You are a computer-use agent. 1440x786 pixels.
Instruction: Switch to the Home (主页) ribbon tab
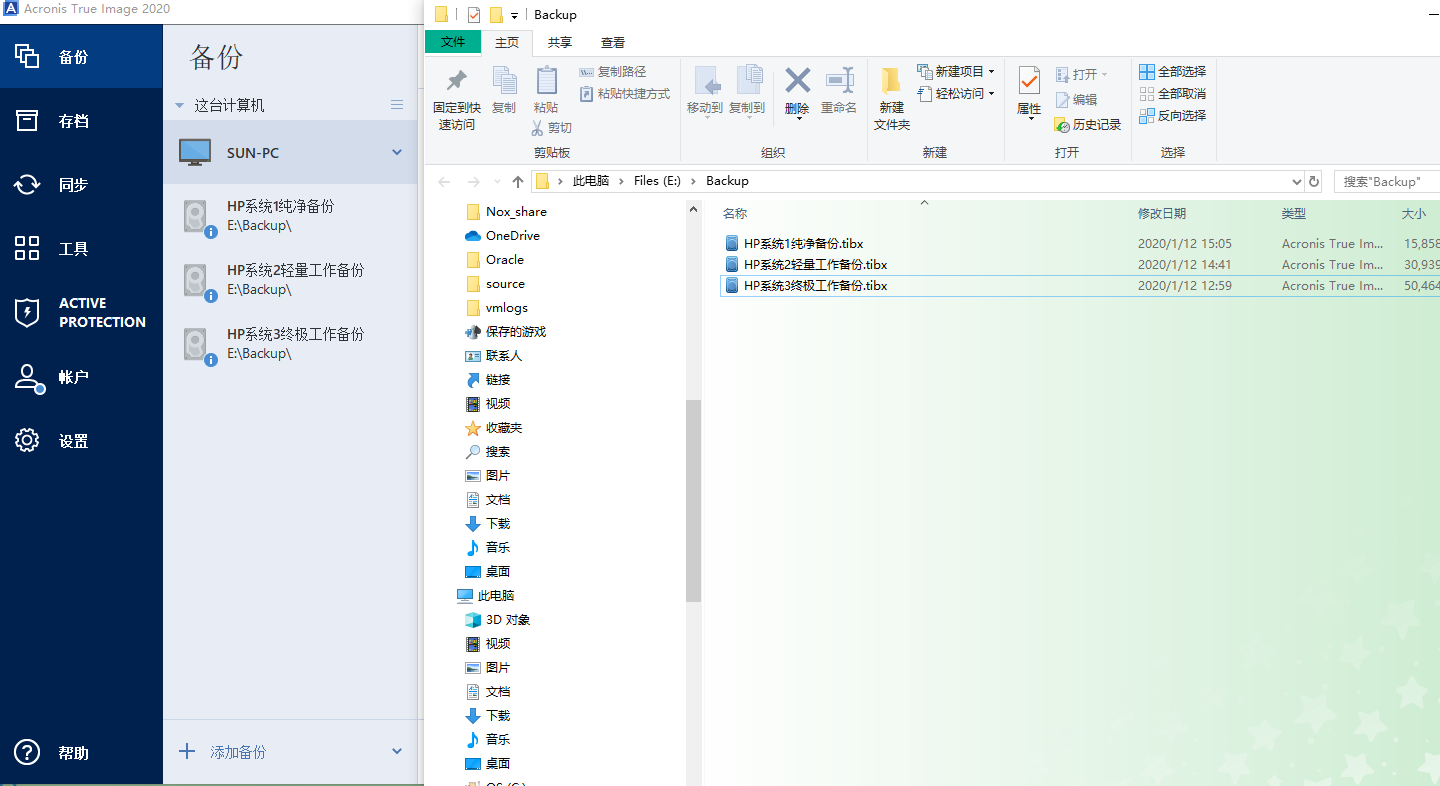coord(507,42)
